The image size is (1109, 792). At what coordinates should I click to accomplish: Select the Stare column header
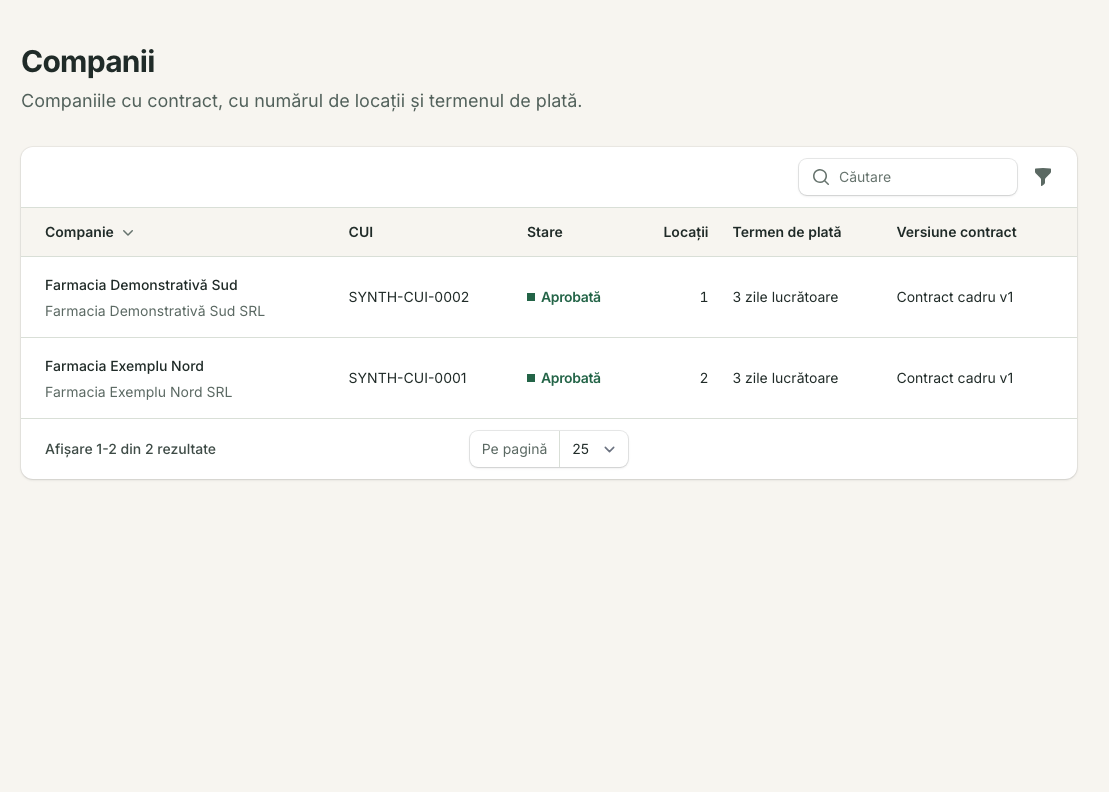(545, 232)
